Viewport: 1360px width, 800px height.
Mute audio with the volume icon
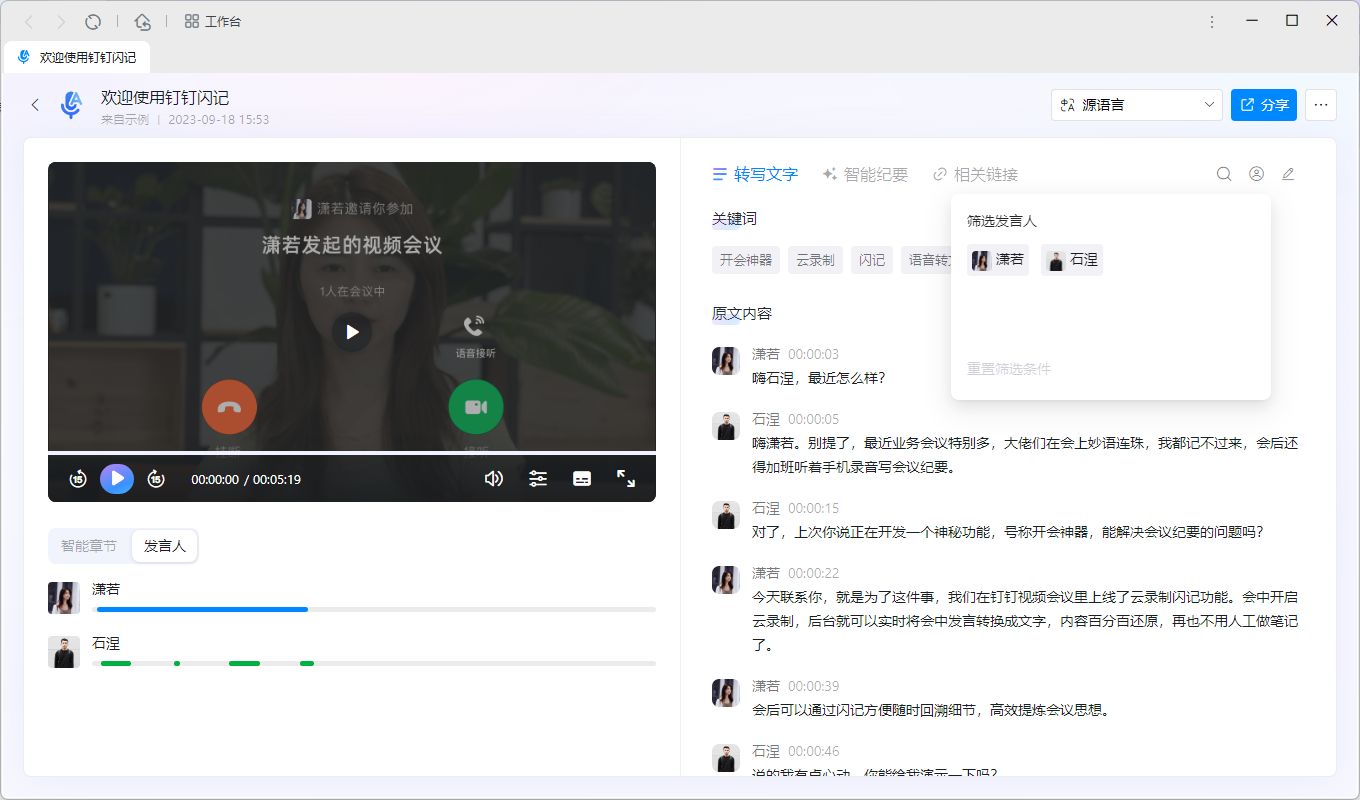[493, 479]
